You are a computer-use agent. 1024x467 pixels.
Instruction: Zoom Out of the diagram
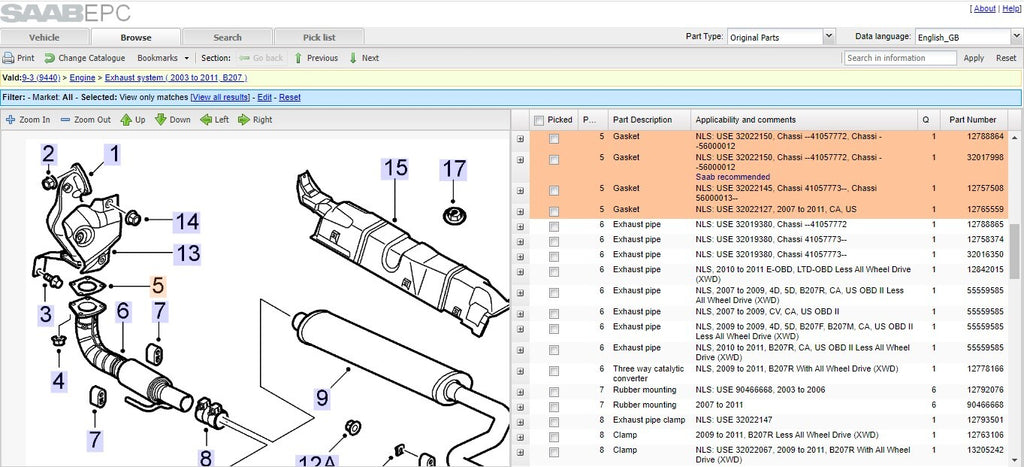pyautogui.click(x=86, y=120)
